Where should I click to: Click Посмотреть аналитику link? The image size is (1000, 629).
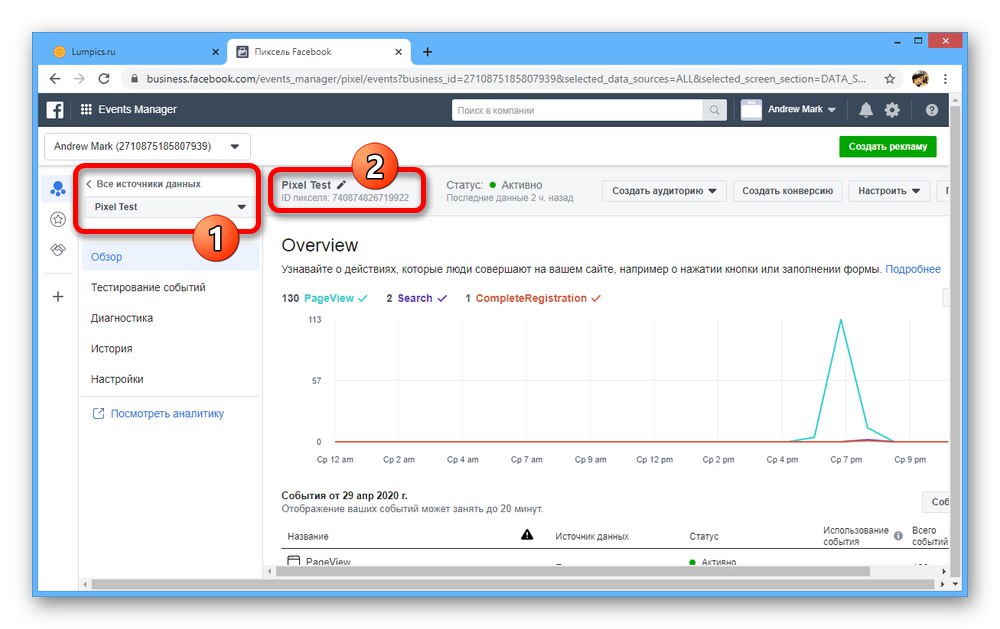(x=158, y=413)
